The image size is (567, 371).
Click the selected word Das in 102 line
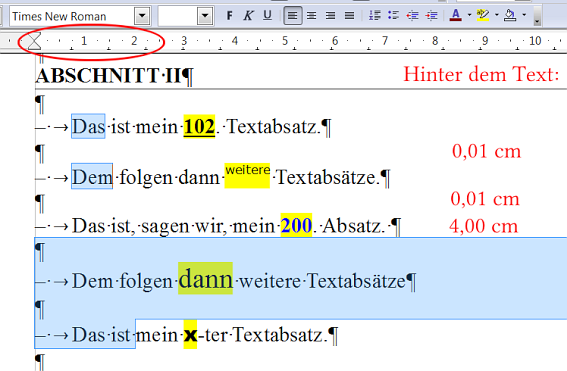click(88, 127)
